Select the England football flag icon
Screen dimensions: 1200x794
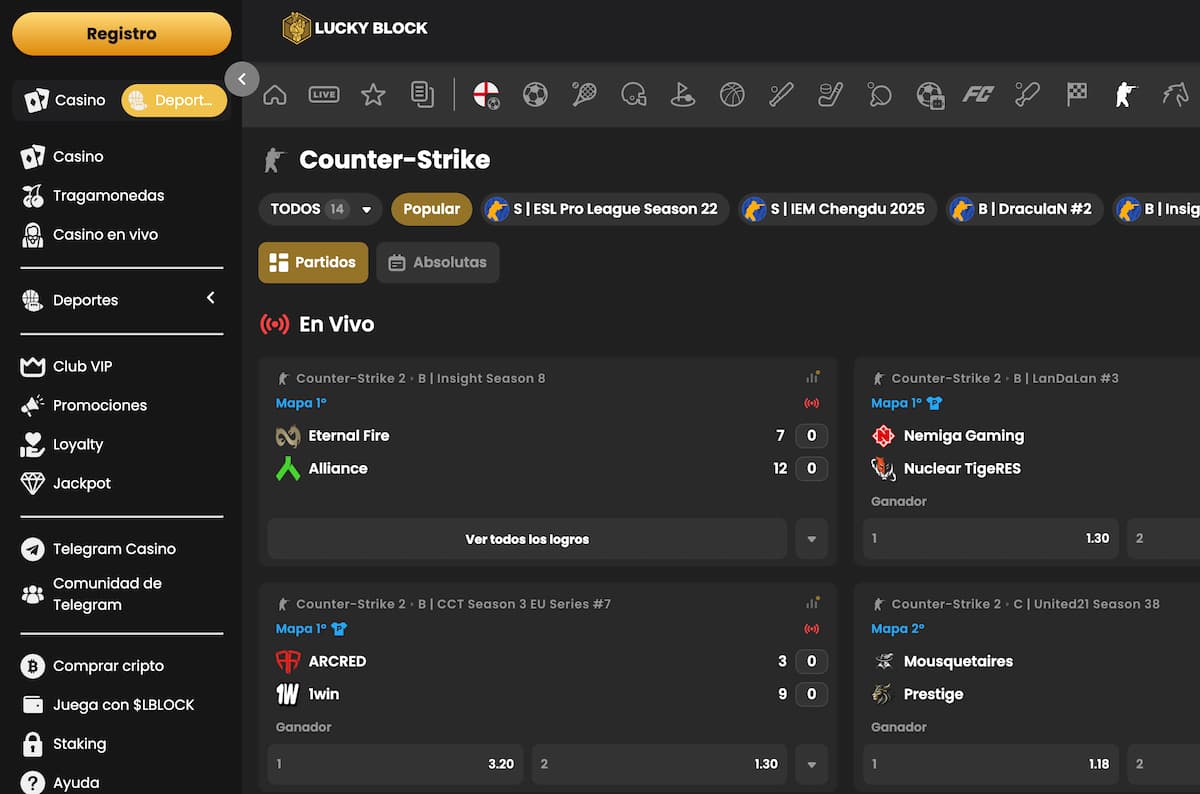click(x=487, y=95)
